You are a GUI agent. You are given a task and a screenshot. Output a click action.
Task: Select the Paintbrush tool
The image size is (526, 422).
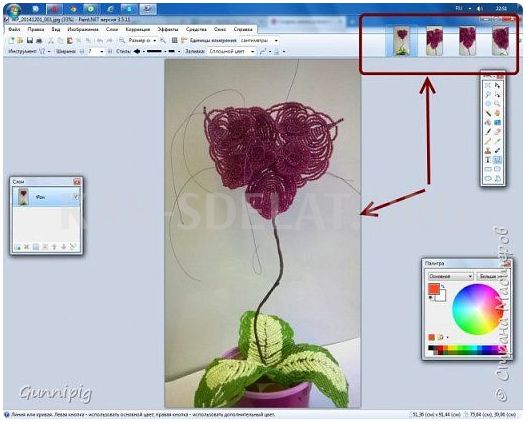[x=488, y=132]
